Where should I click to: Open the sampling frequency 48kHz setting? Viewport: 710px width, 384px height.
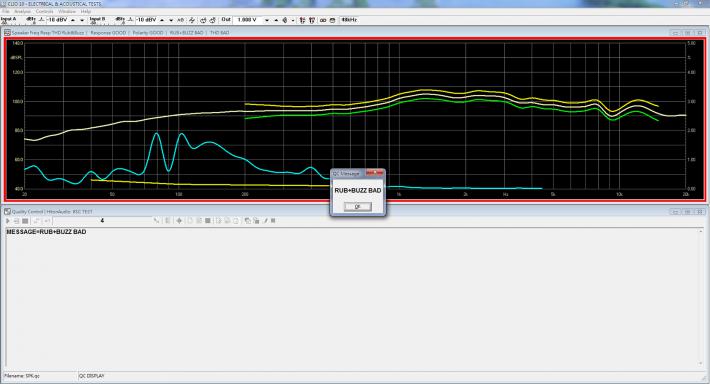pyautogui.click(x=349, y=20)
